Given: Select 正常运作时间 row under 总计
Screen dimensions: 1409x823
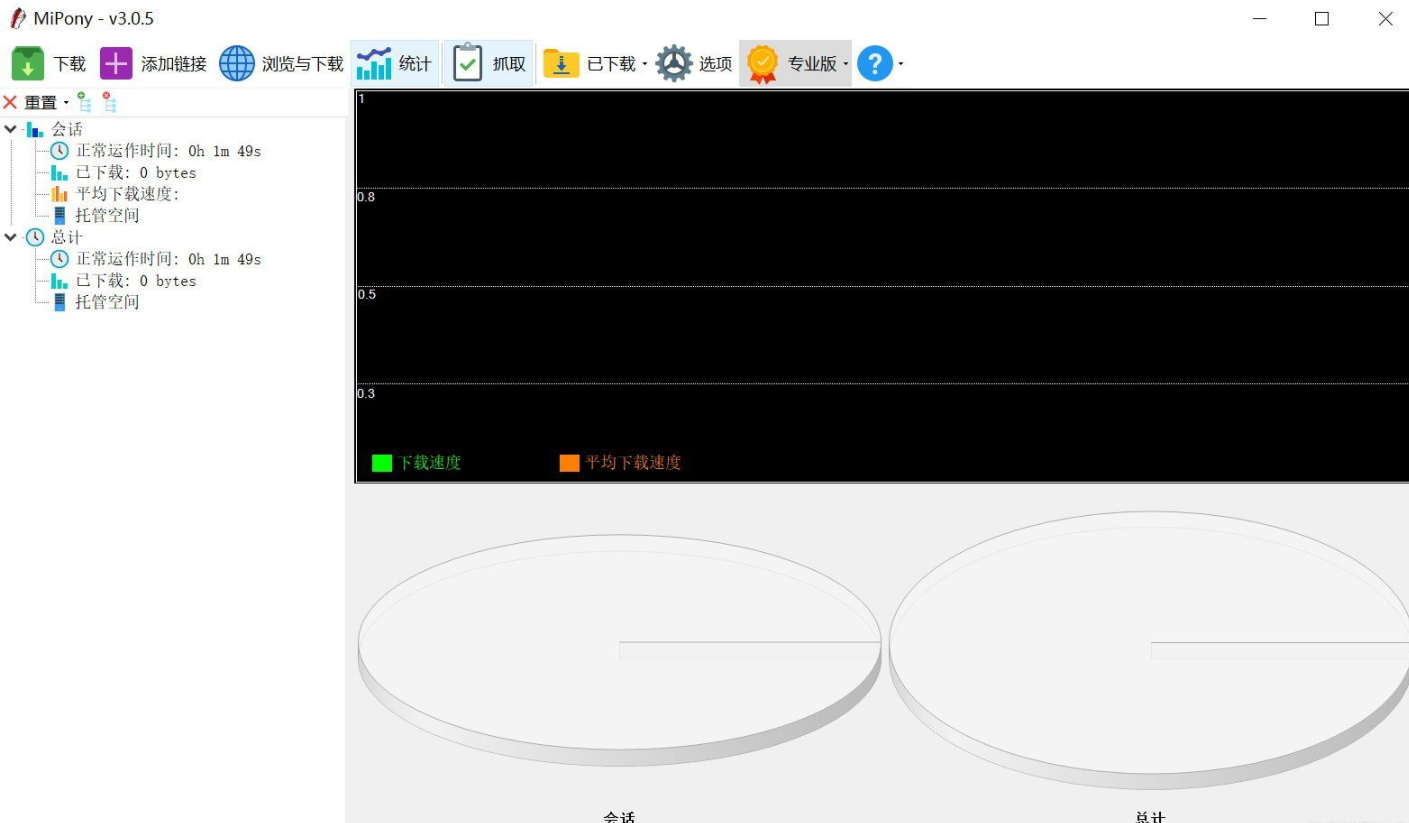Looking at the screenshot, I should click(x=156, y=259).
